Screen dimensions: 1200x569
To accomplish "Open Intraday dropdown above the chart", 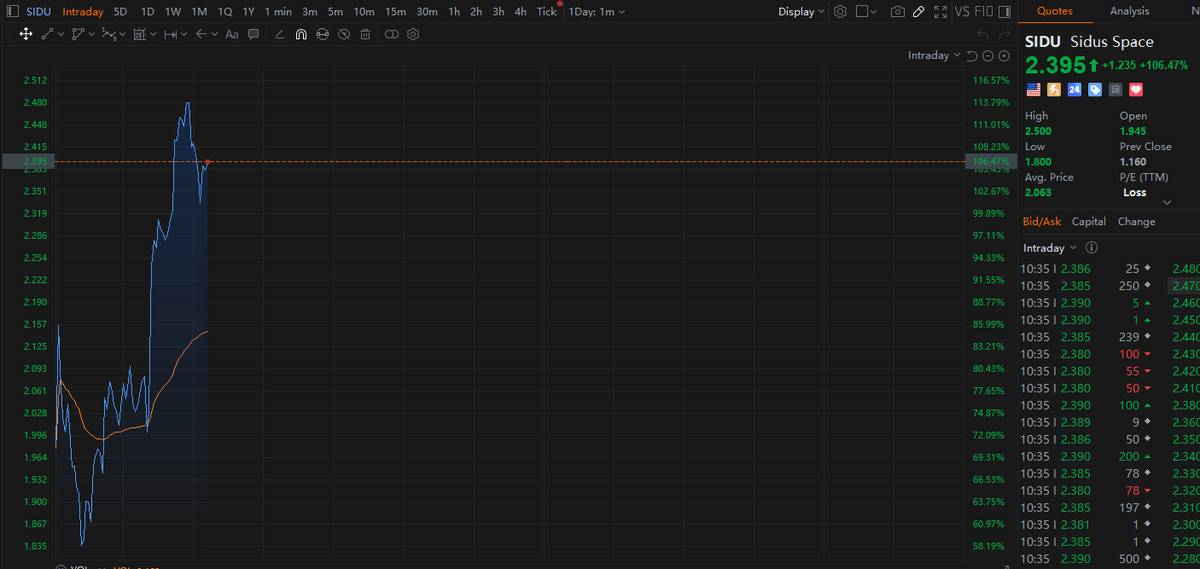I will pos(934,56).
